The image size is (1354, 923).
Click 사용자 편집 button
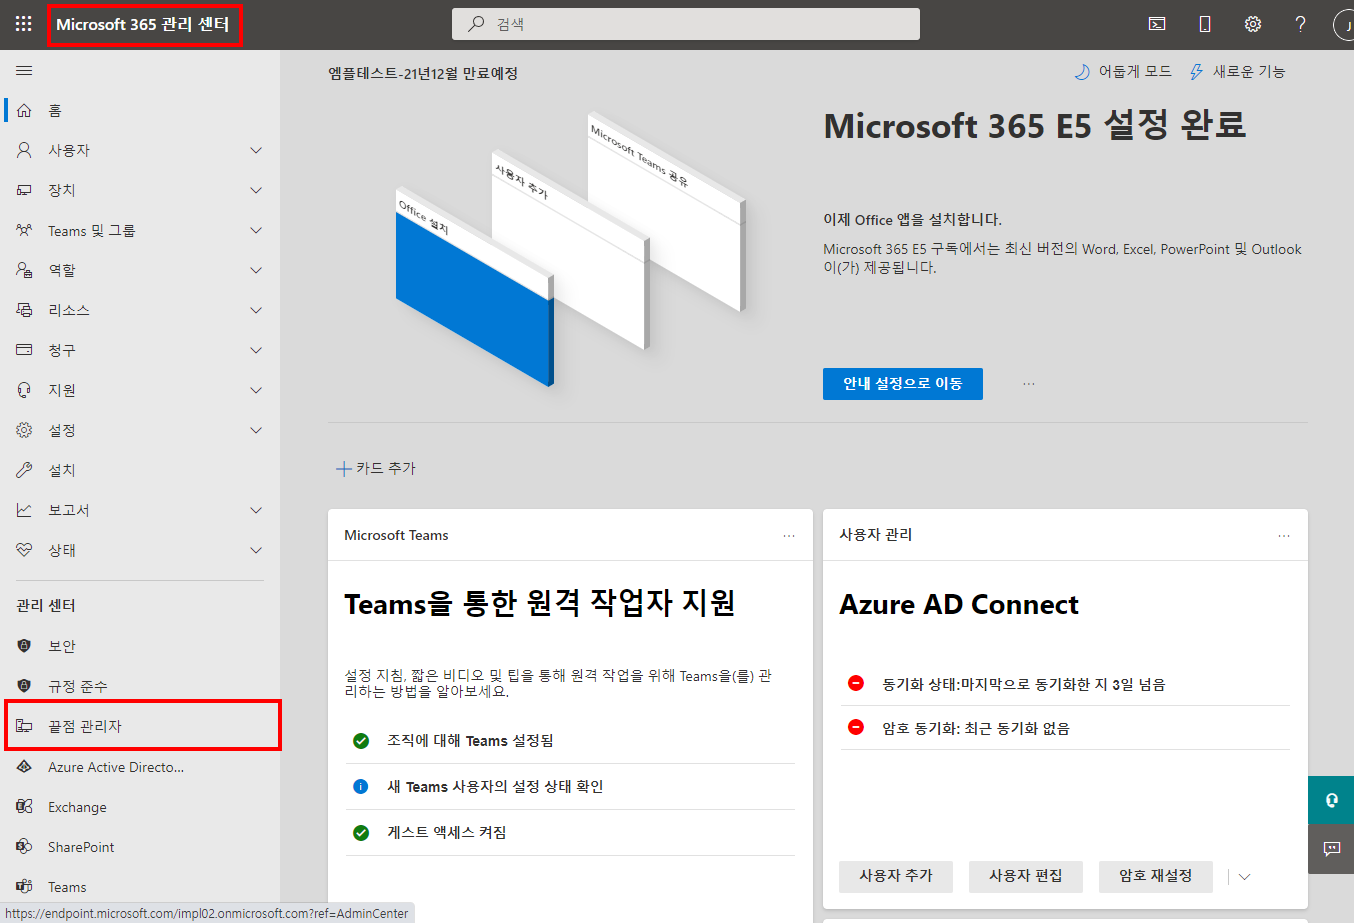tap(1026, 876)
